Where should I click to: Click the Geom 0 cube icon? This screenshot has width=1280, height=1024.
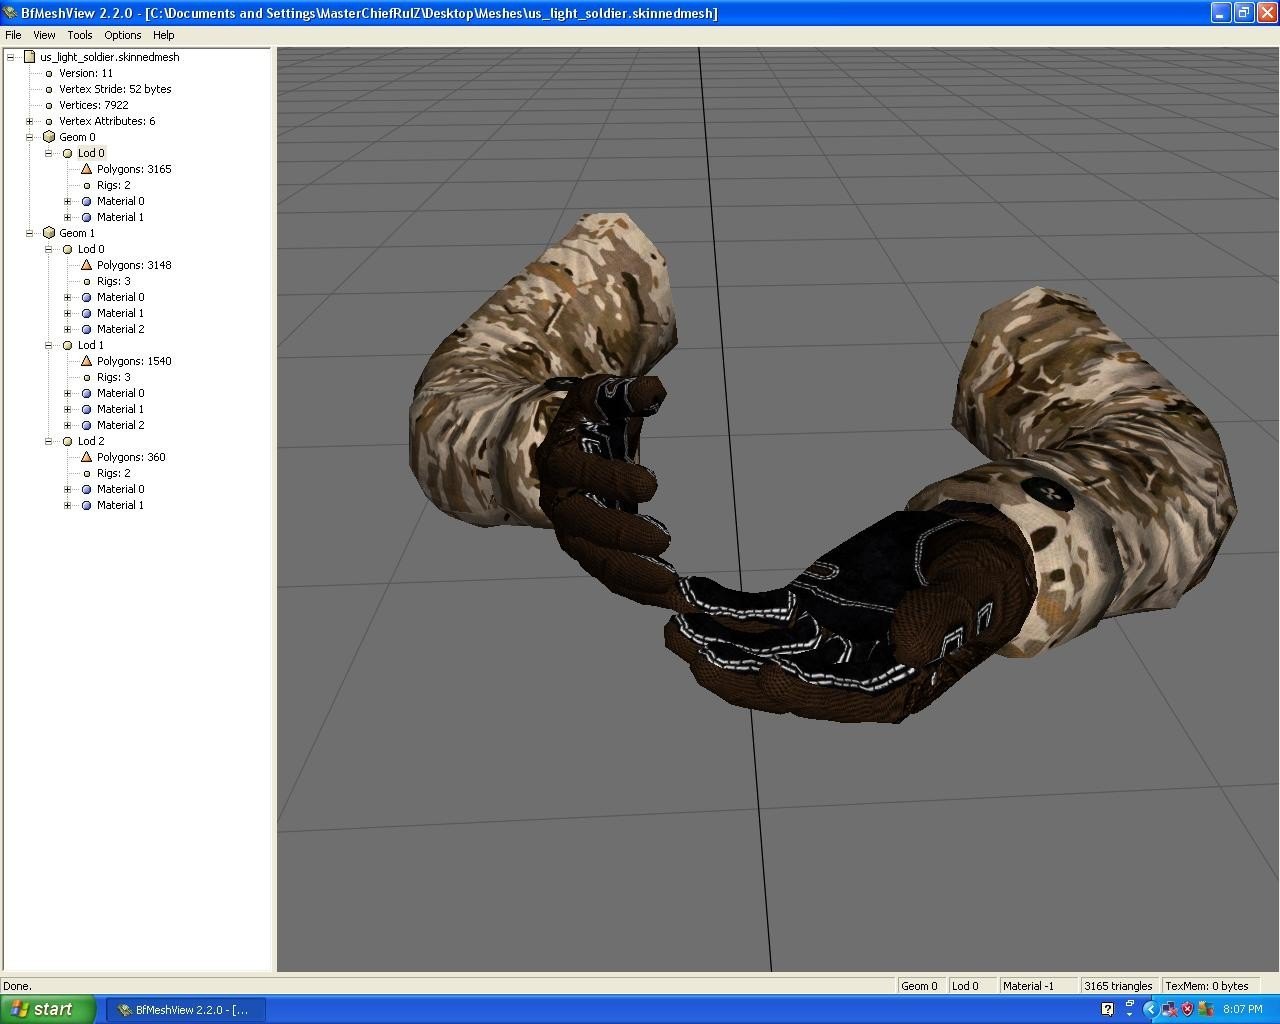tap(48, 137)
